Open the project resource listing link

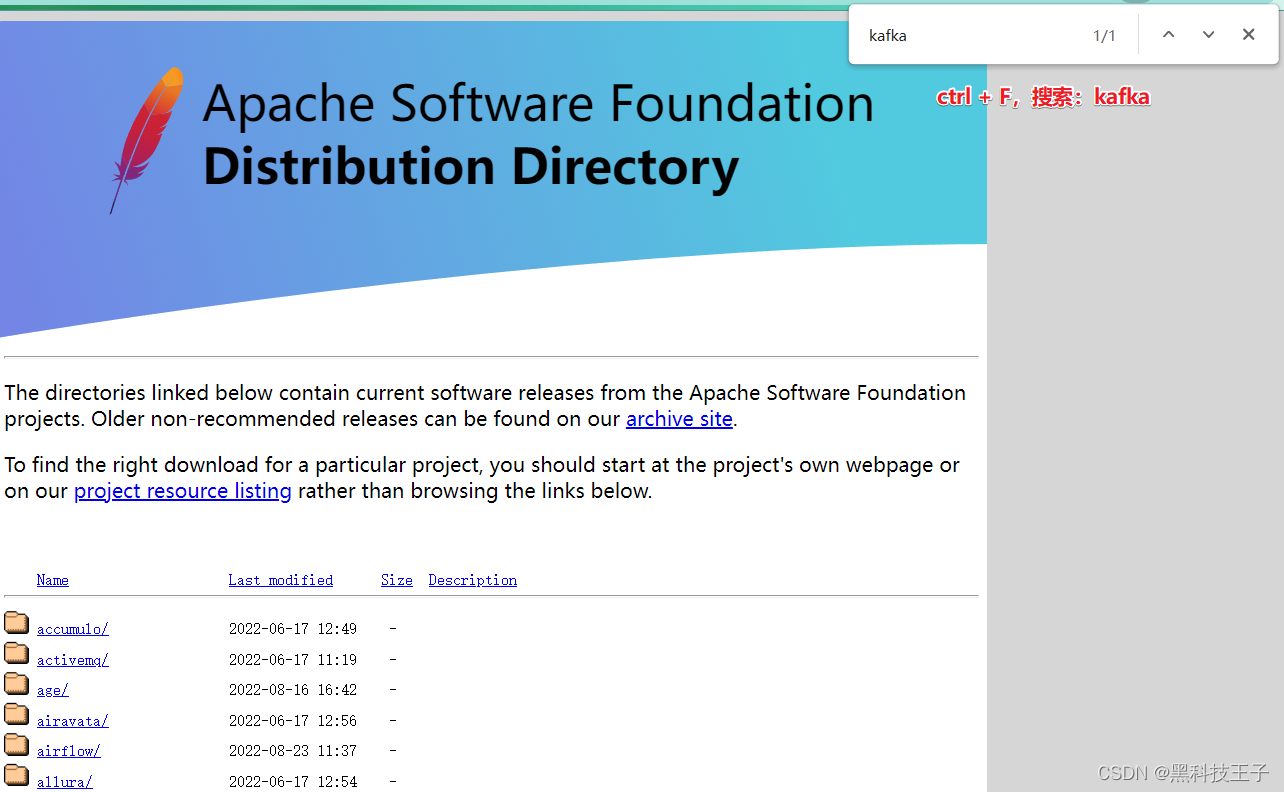(183, 491)
